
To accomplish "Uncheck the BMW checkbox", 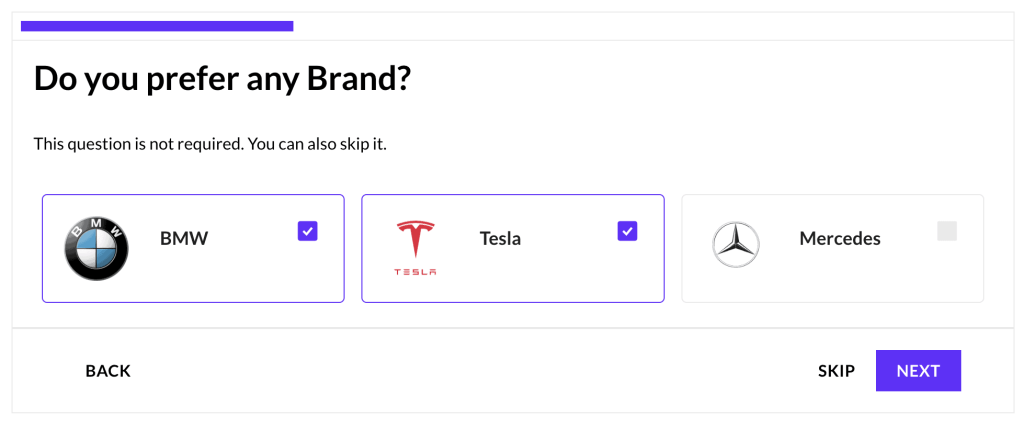I will (x=307, y=231).
